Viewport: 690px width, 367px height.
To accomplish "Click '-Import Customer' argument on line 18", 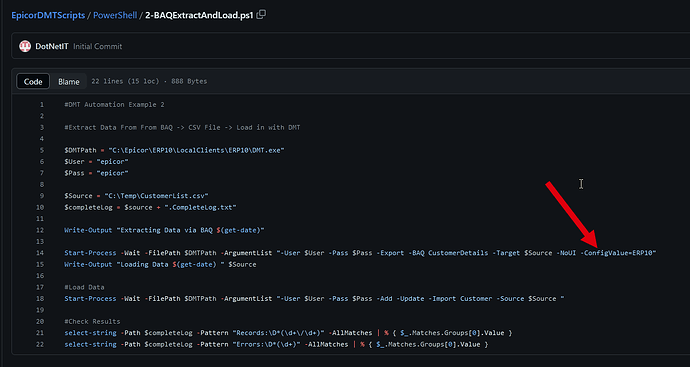I will [x=460, y=299].
